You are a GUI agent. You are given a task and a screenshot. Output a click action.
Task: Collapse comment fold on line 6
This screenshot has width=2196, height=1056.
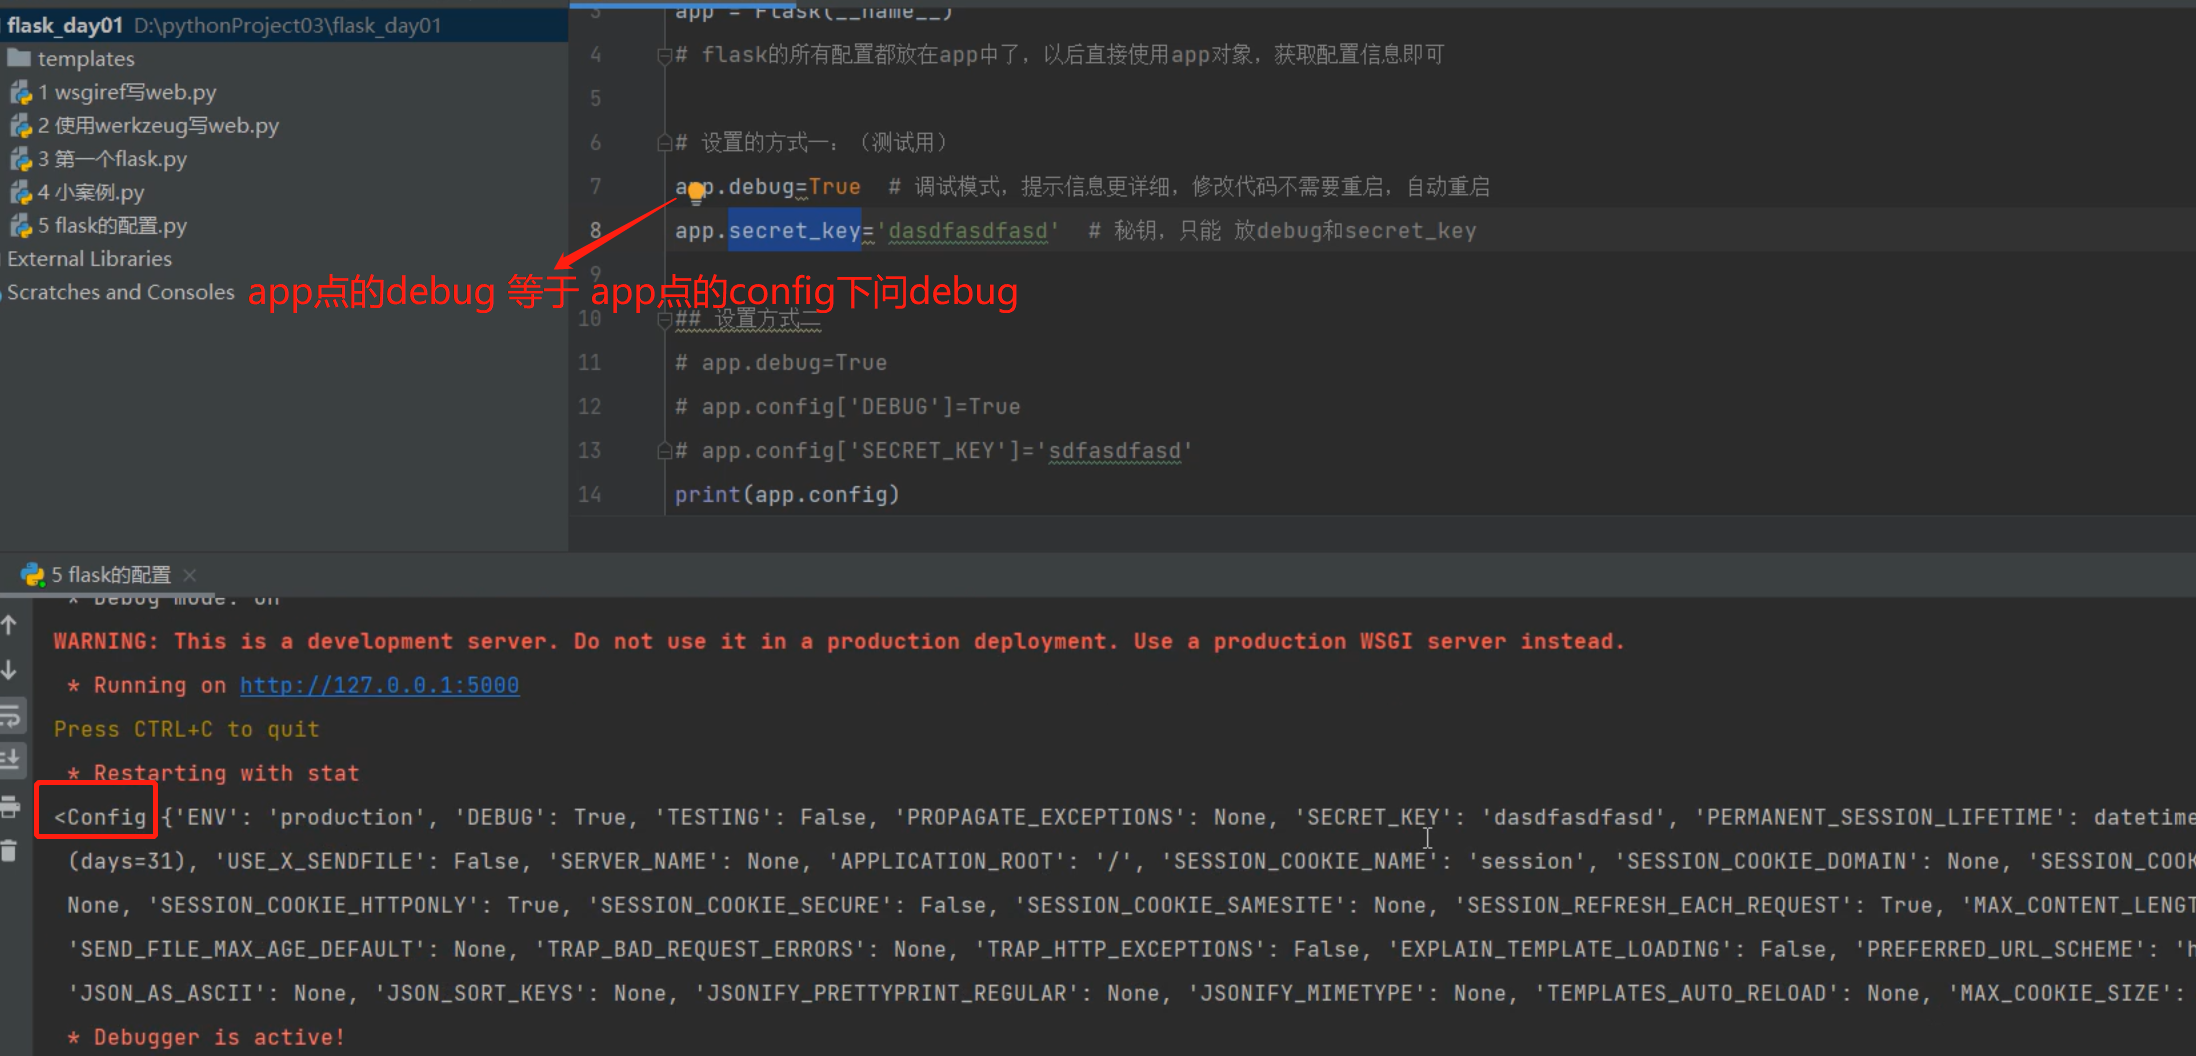point(664,144)
